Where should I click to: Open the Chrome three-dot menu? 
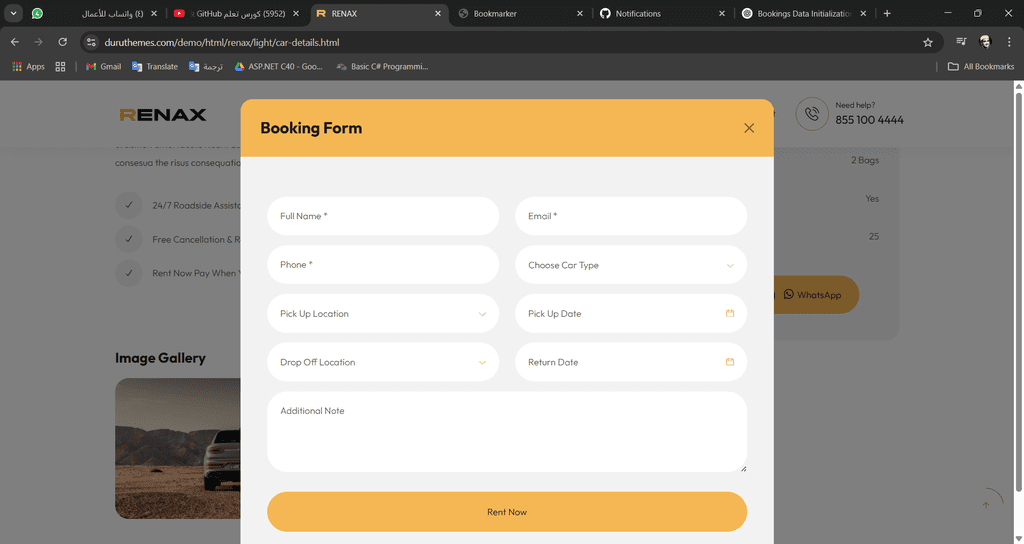point(1009,42)
